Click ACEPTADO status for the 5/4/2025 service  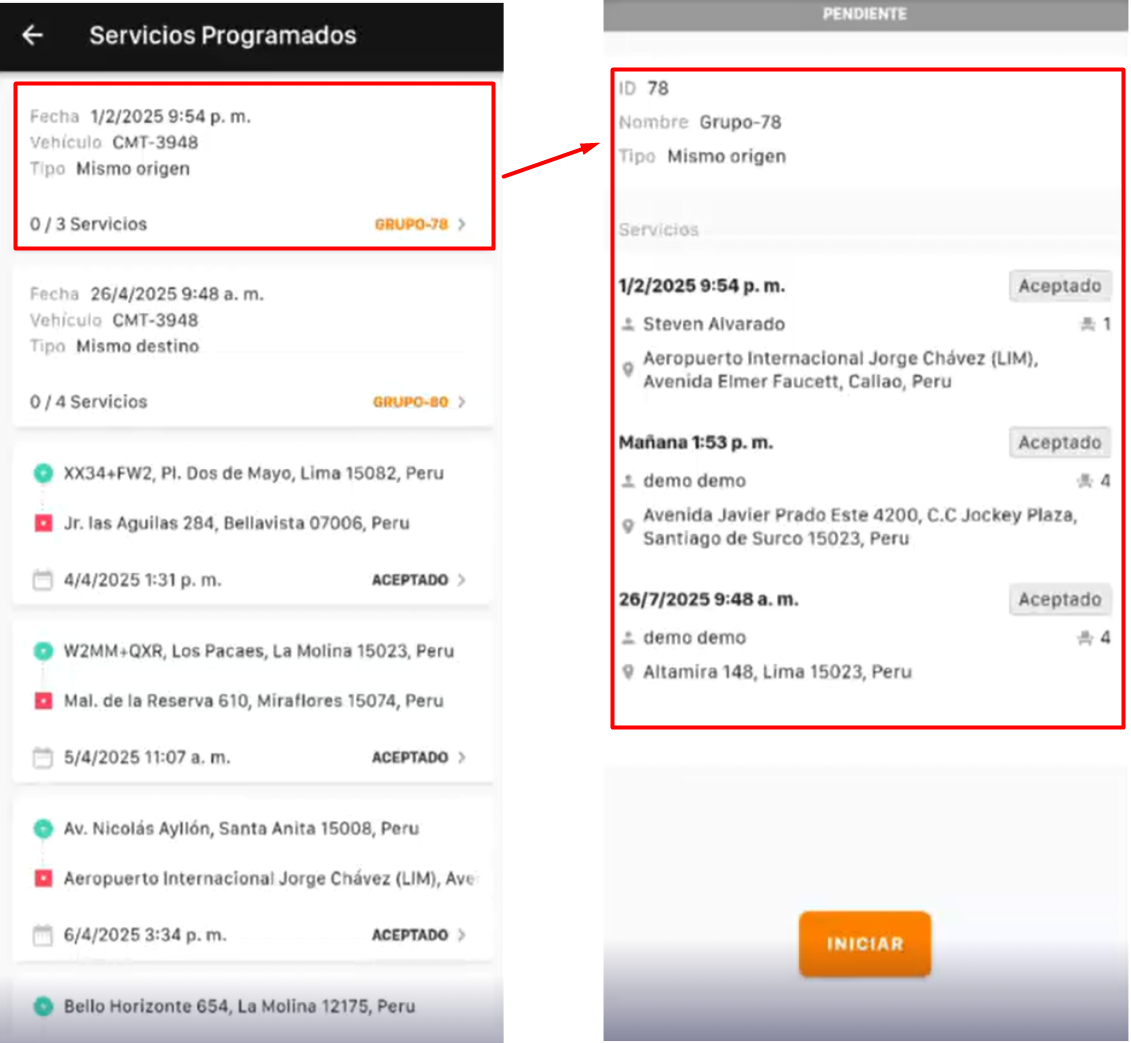point(410,757)
